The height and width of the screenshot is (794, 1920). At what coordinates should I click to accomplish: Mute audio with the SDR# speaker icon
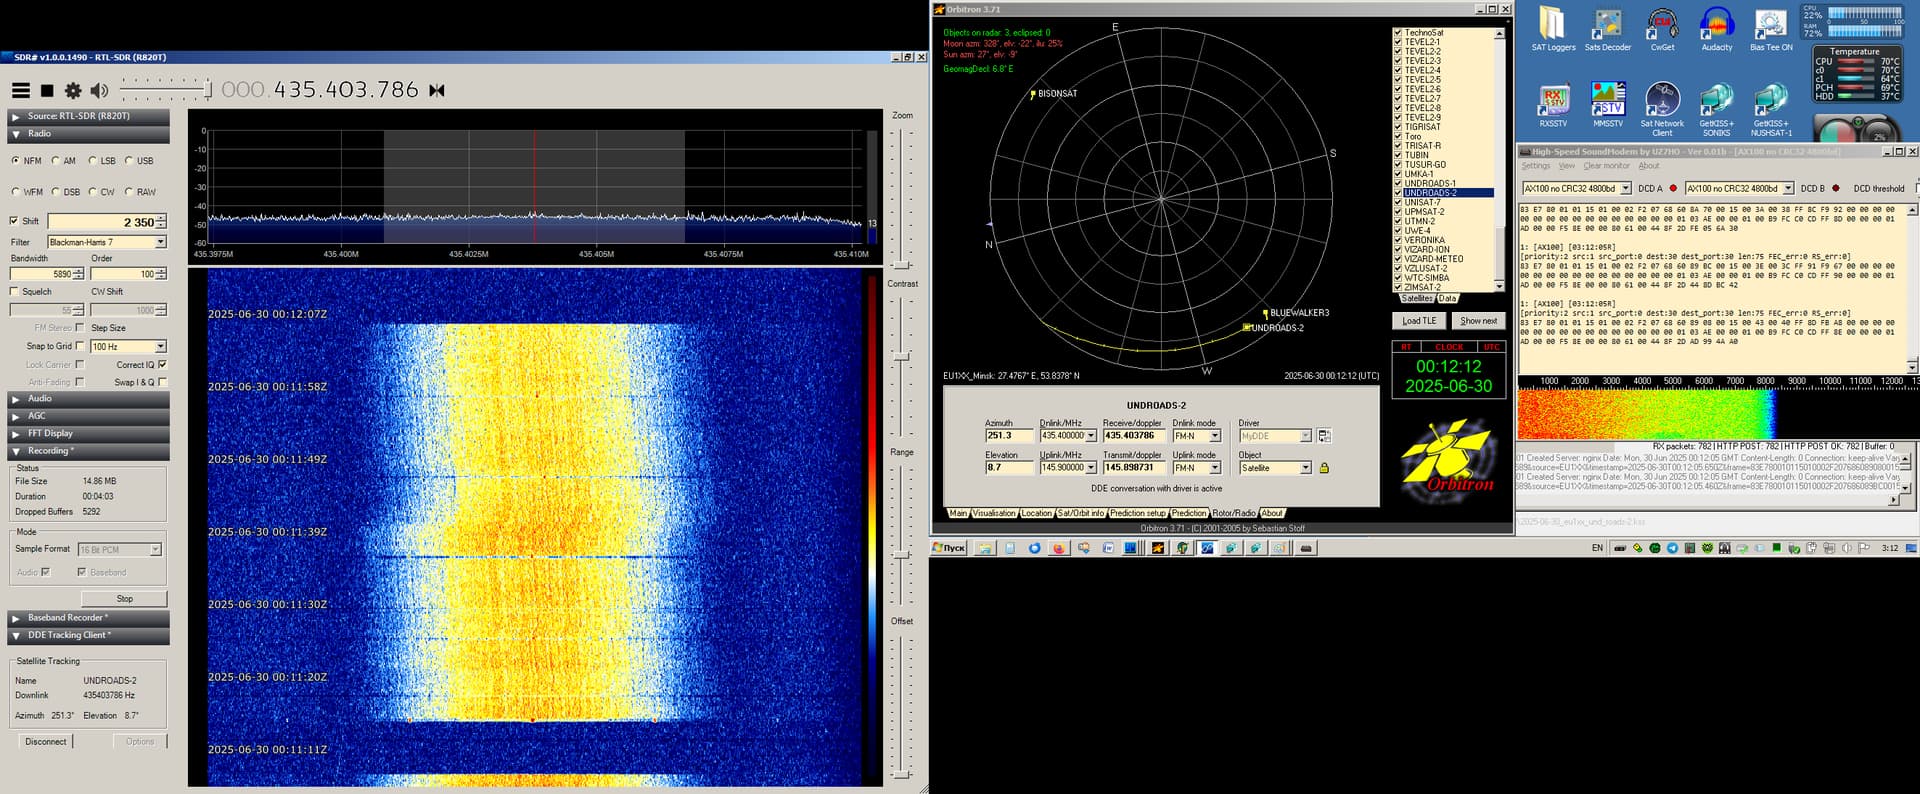click(99, 90)
